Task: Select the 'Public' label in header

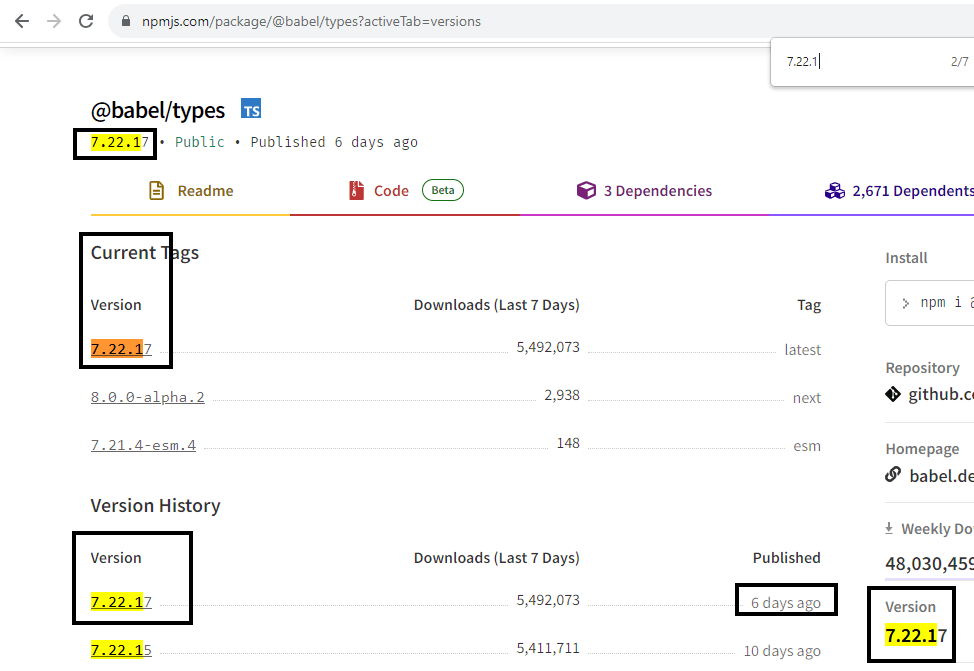Action: [x=199, y=142]
